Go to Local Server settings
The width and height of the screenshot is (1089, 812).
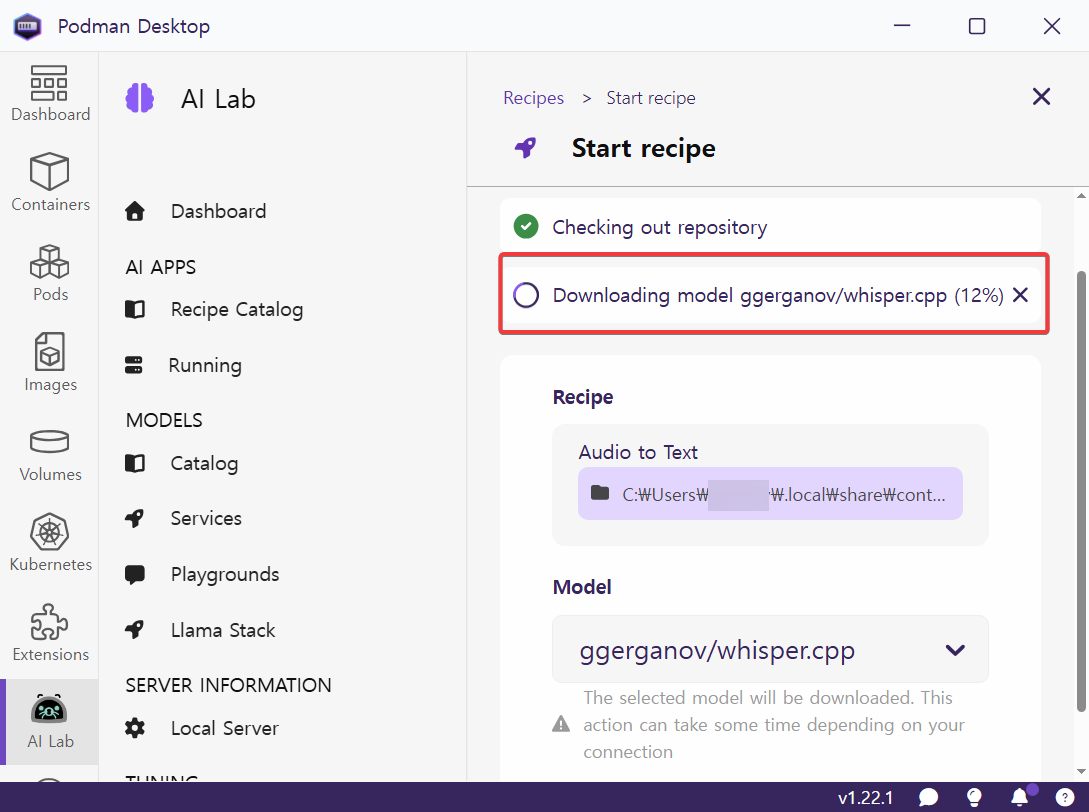pyautogui.click(x=224, y=728)
